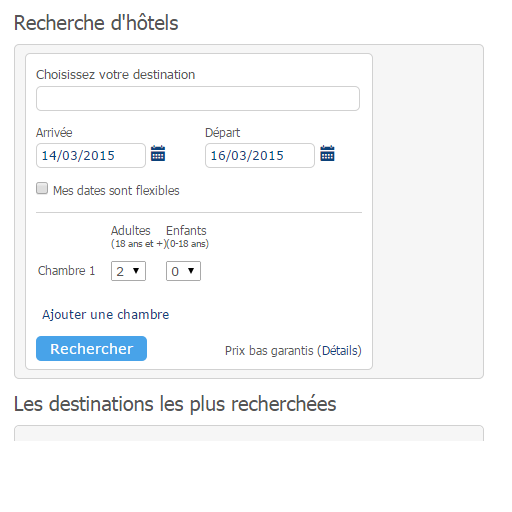Click the blue Rechercher button
This screenshot has height=512, width=512.
pos(91,349)
